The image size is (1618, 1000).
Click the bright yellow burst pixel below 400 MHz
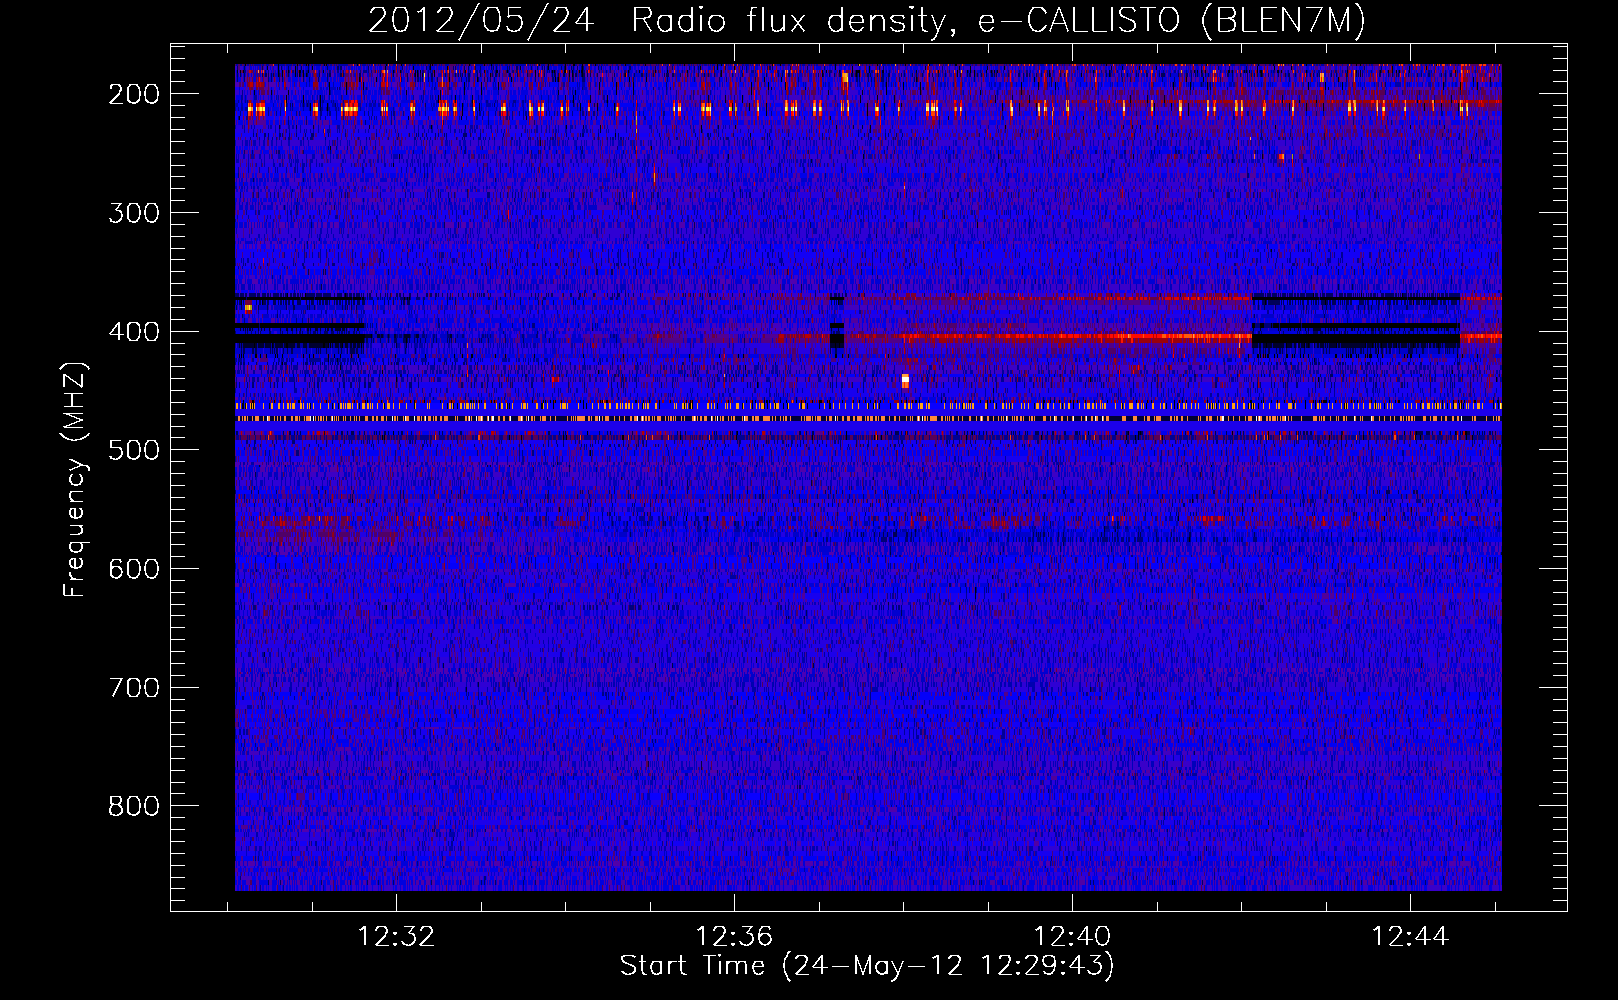click(905, 380)
